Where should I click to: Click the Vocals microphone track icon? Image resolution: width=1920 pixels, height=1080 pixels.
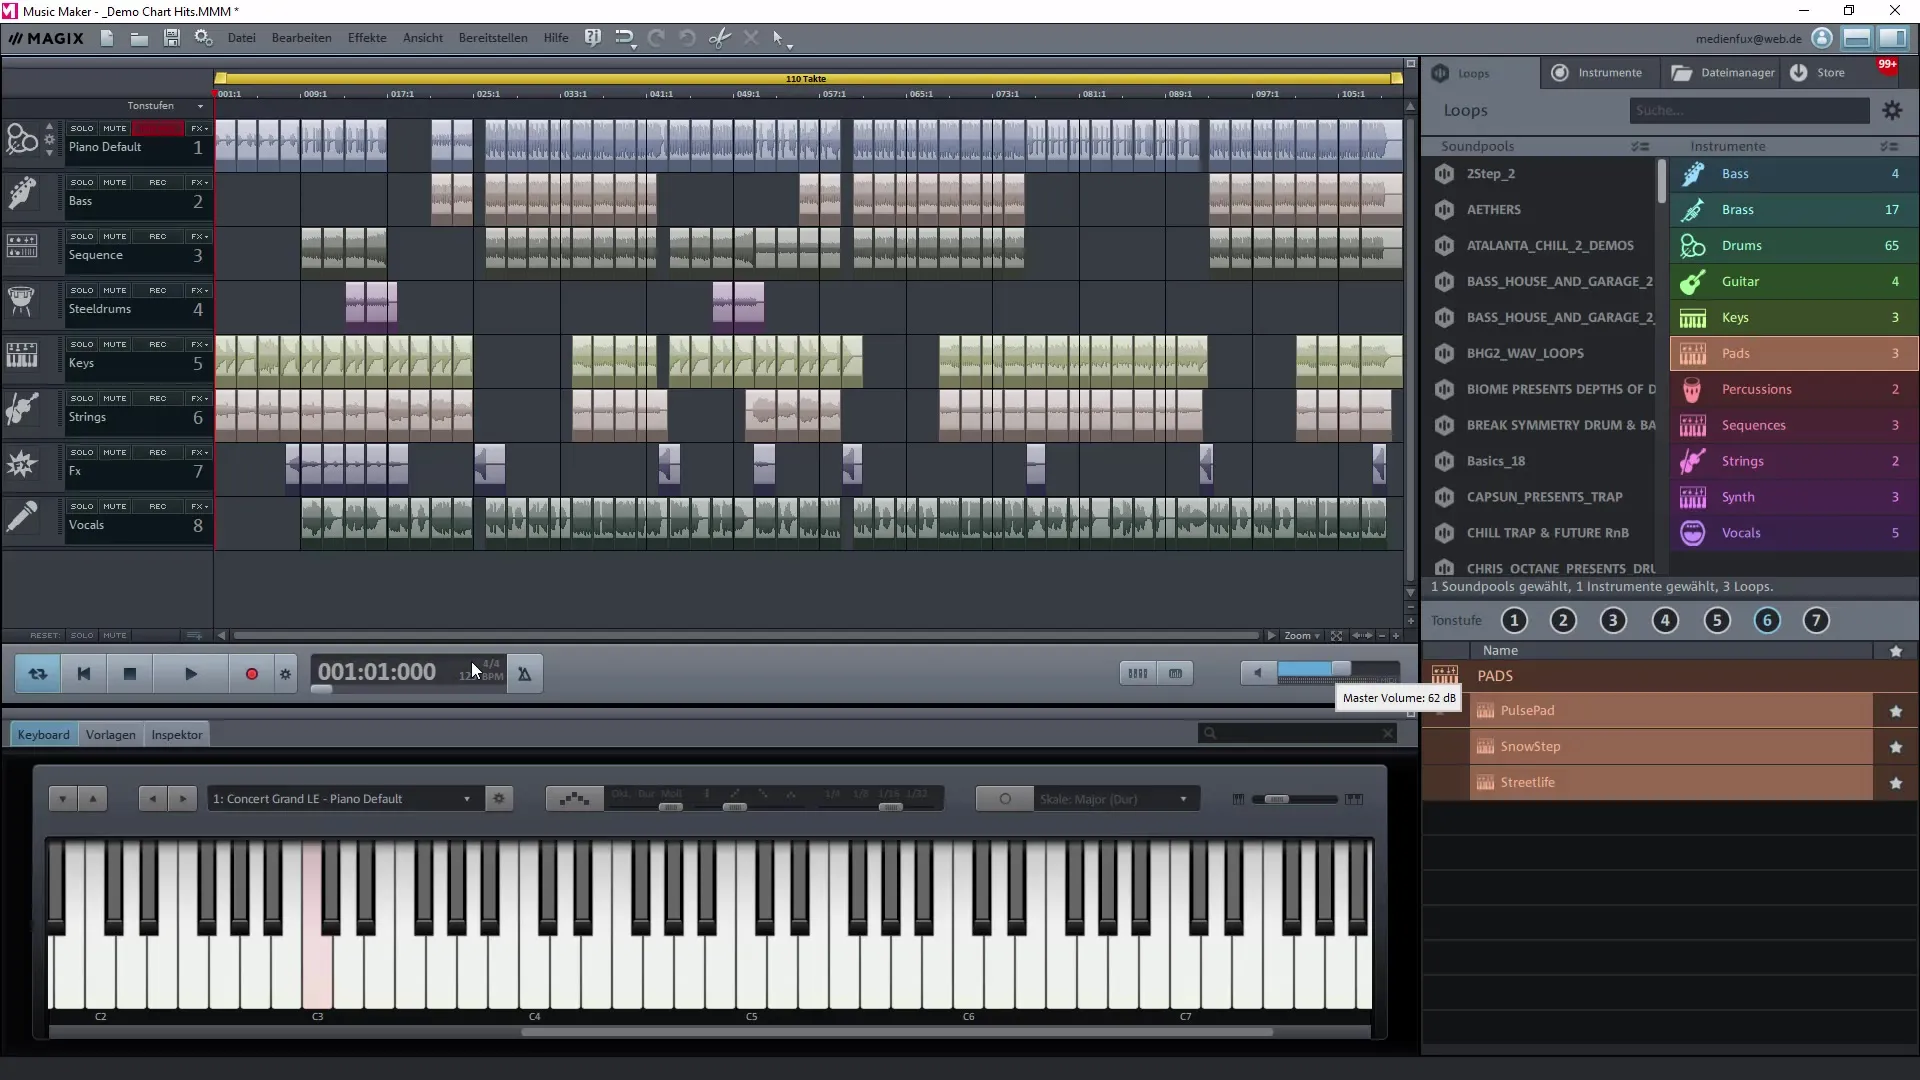point(21,517)
